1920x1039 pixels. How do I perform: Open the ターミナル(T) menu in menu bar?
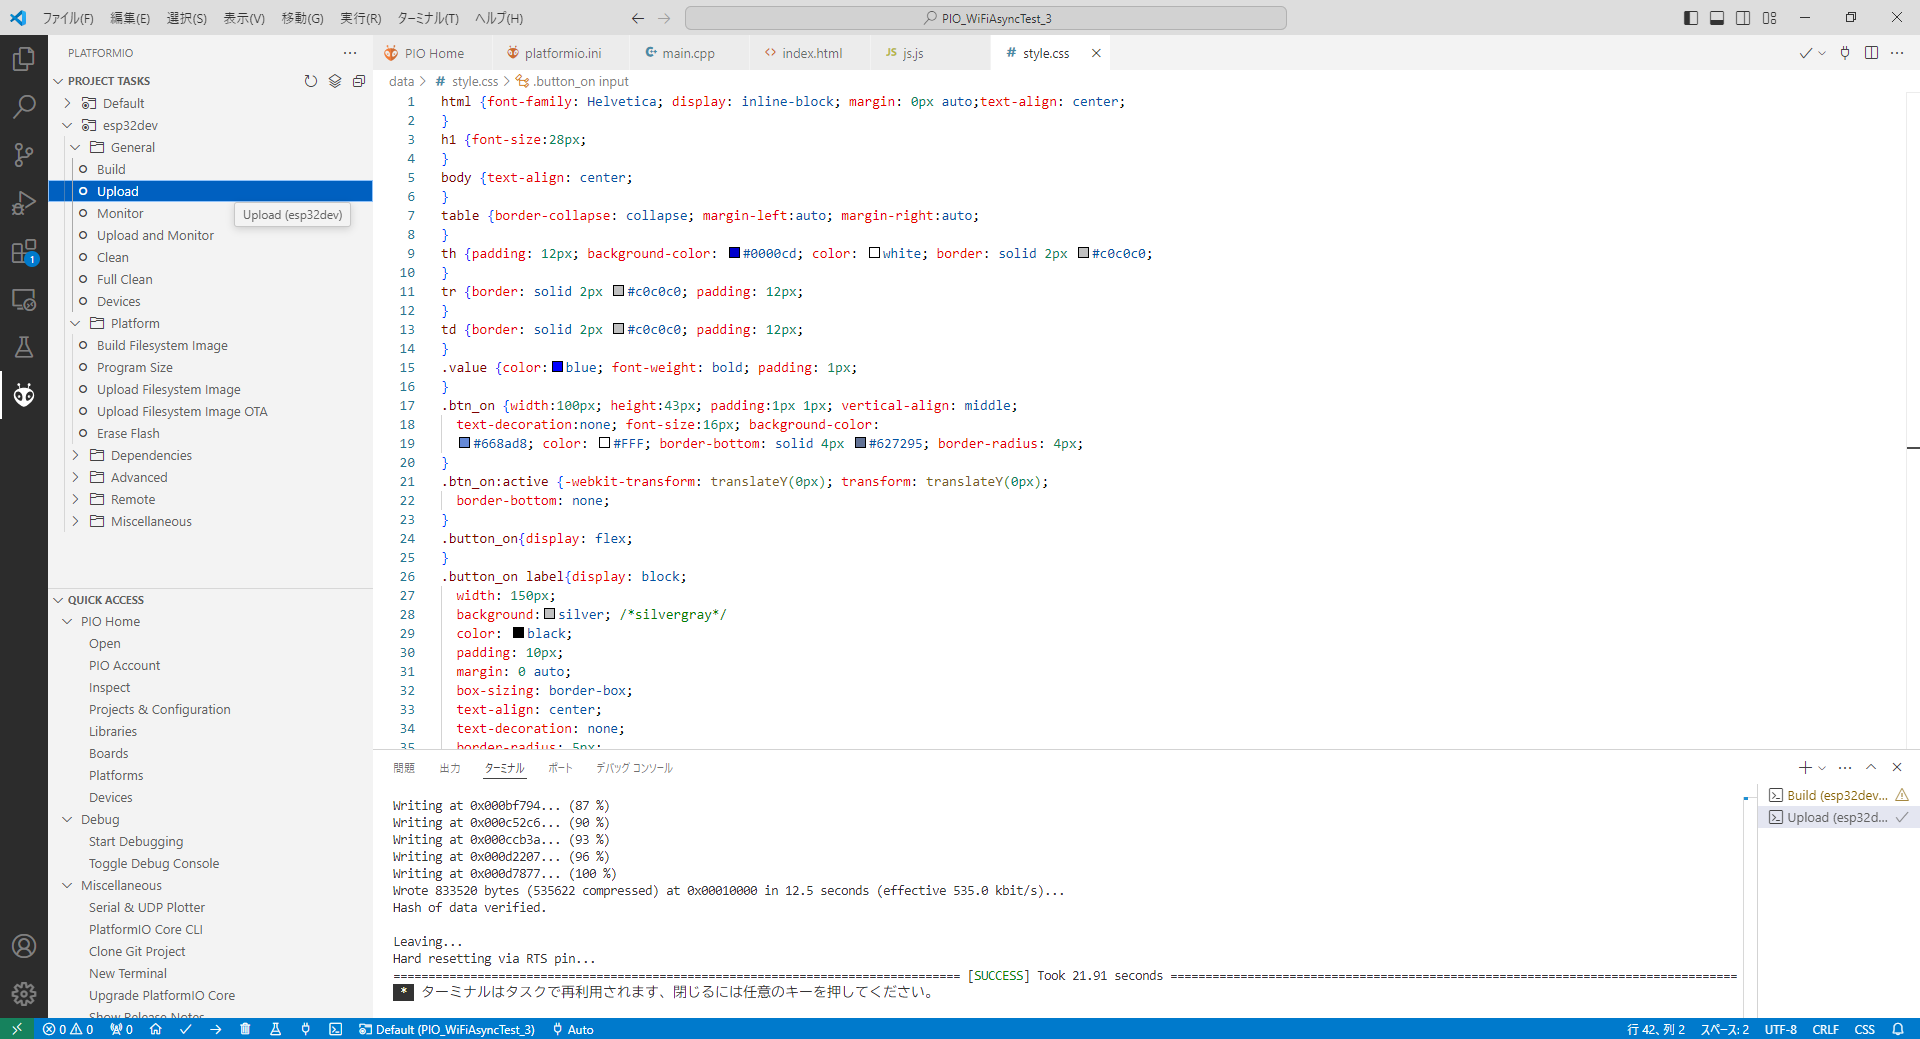(x=427, y=18)
